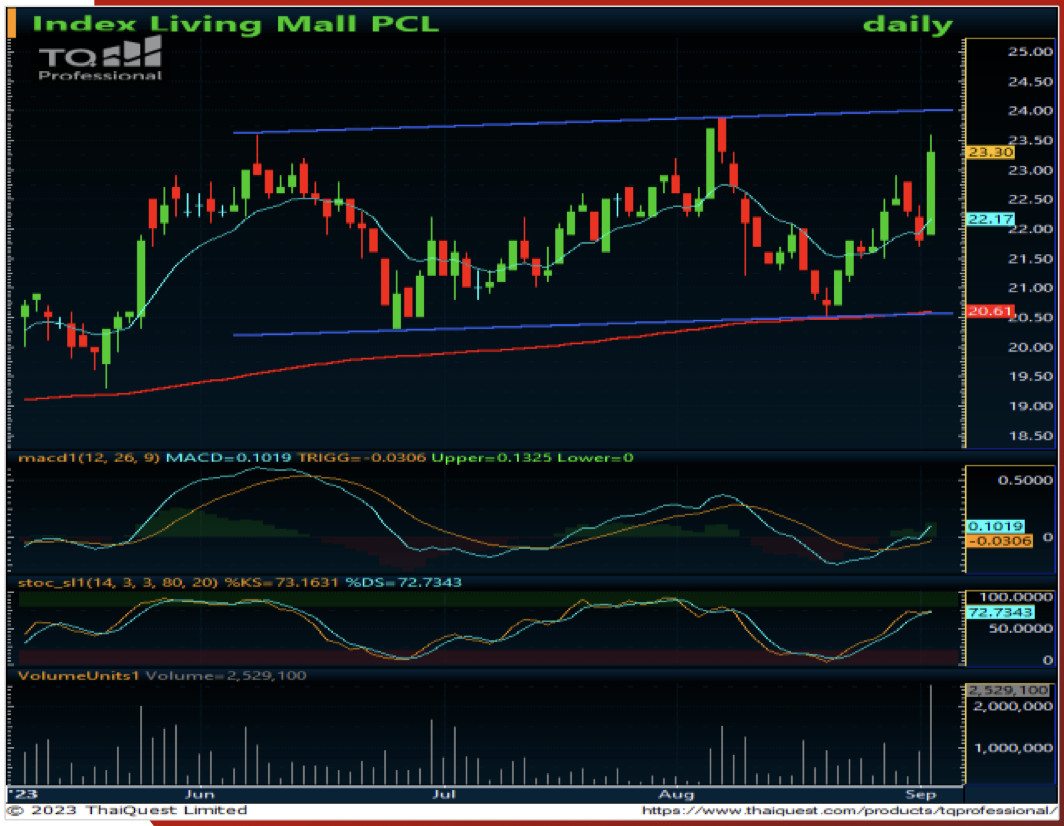Select the "VolumeUnits1" indicator label
This screenshot has height=826, width=1064.
[x=79, y=675]
